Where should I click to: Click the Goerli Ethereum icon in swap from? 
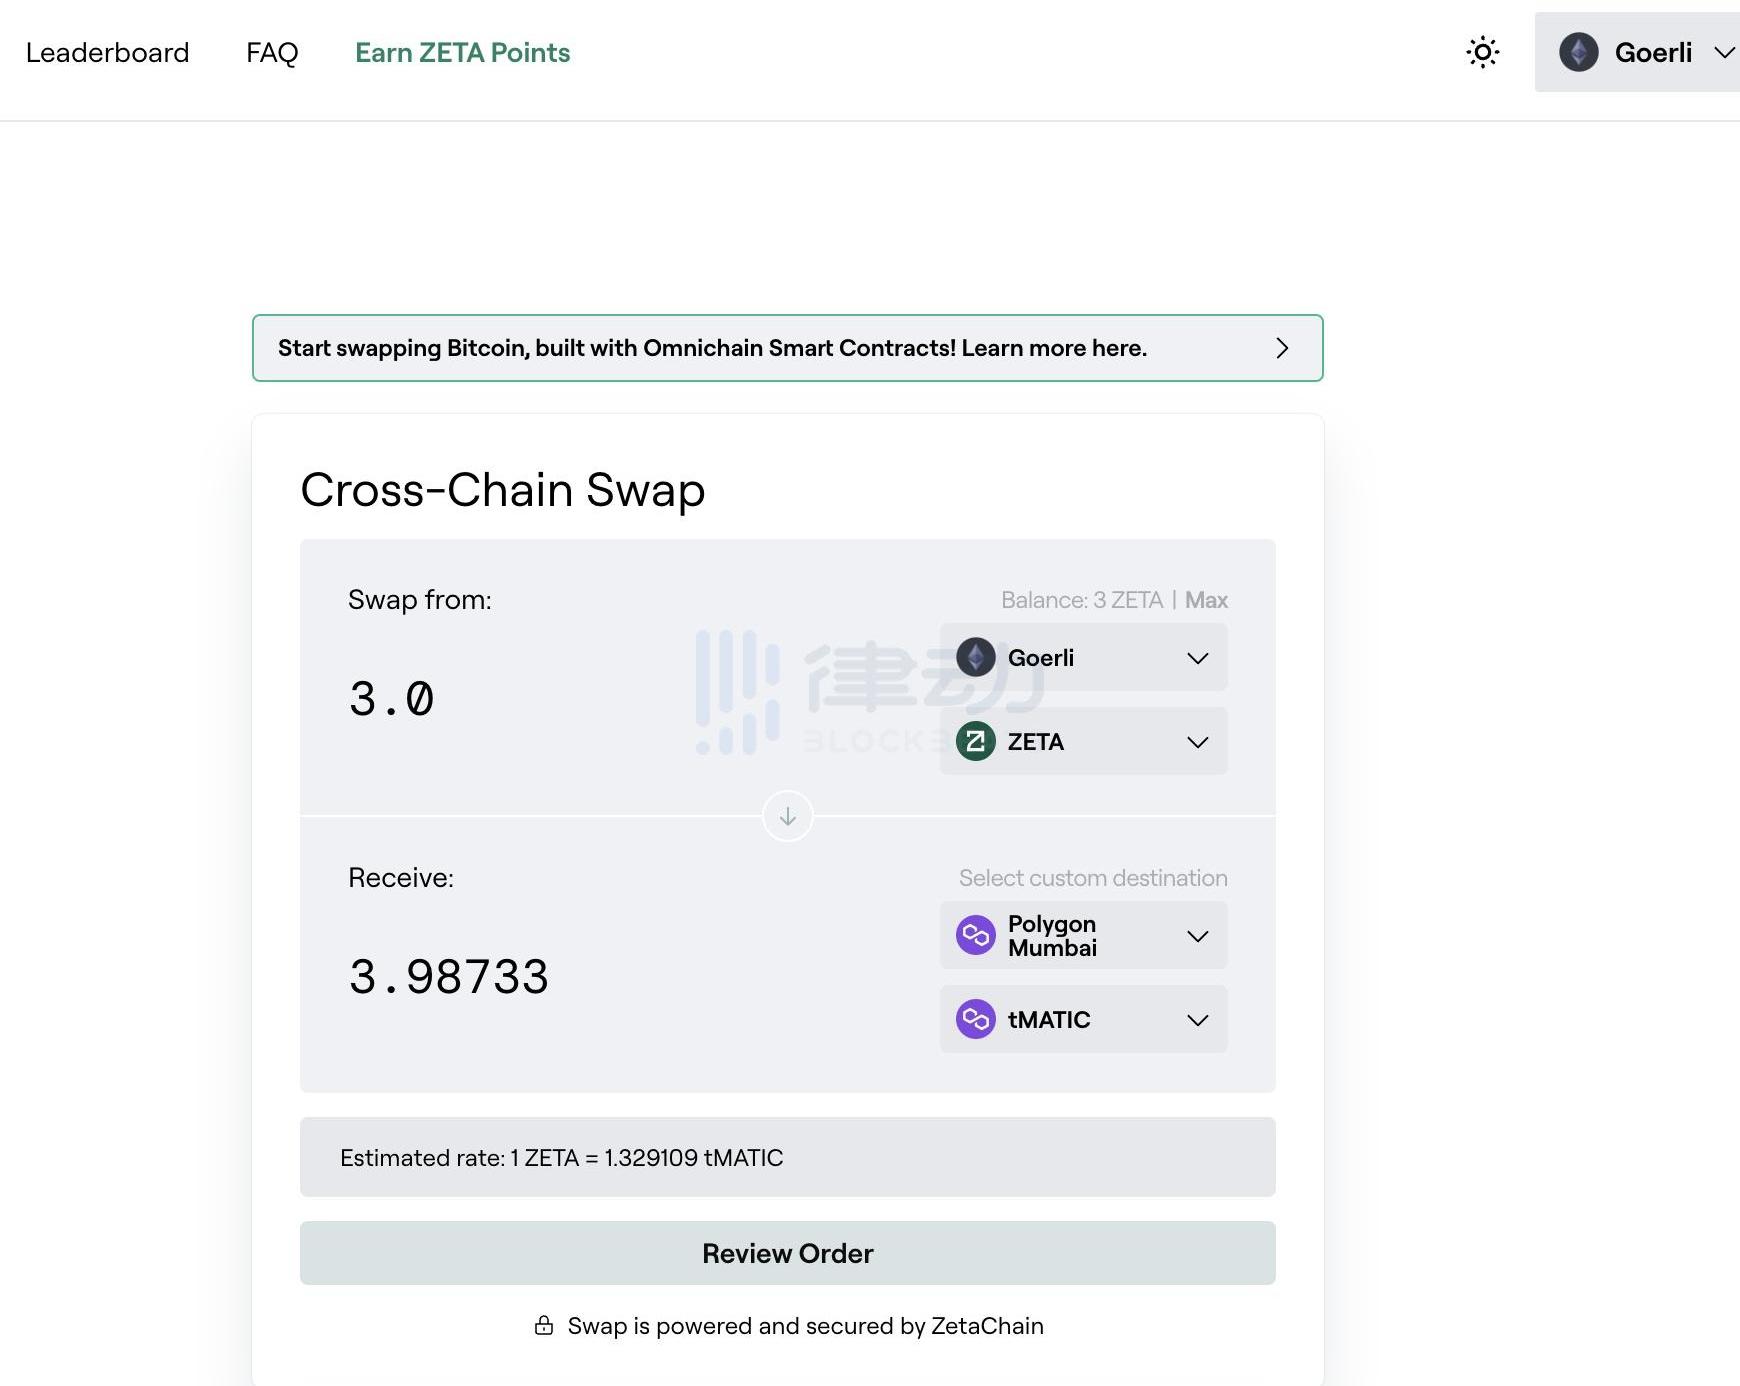975,658
